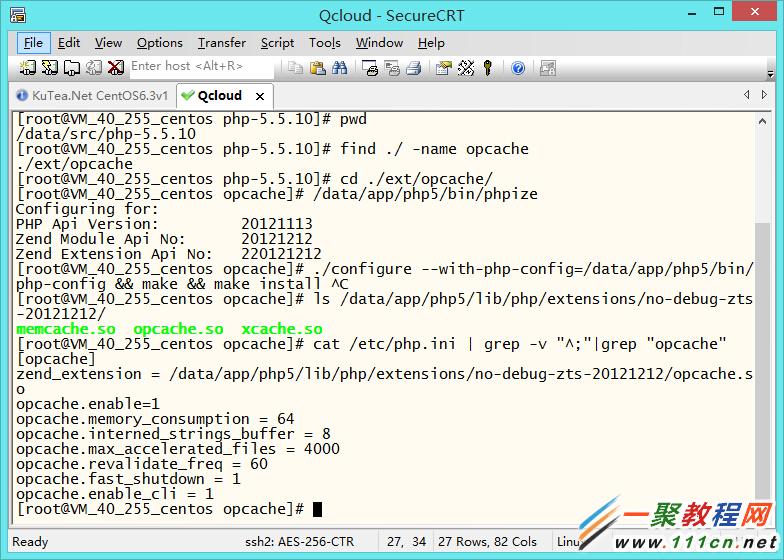Click the opcache.memory_consumption = 64 line

[155, 419]
